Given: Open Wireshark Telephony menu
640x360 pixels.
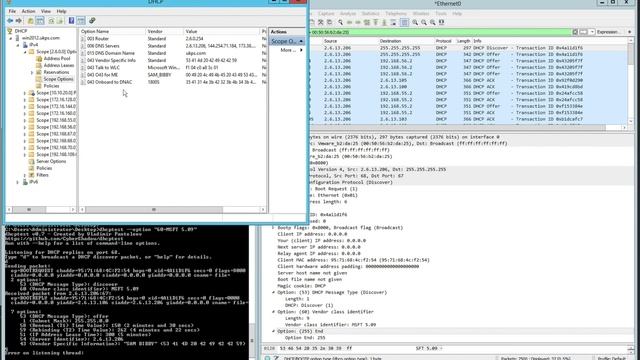Looking at the screenshot, I should point(396,14).
